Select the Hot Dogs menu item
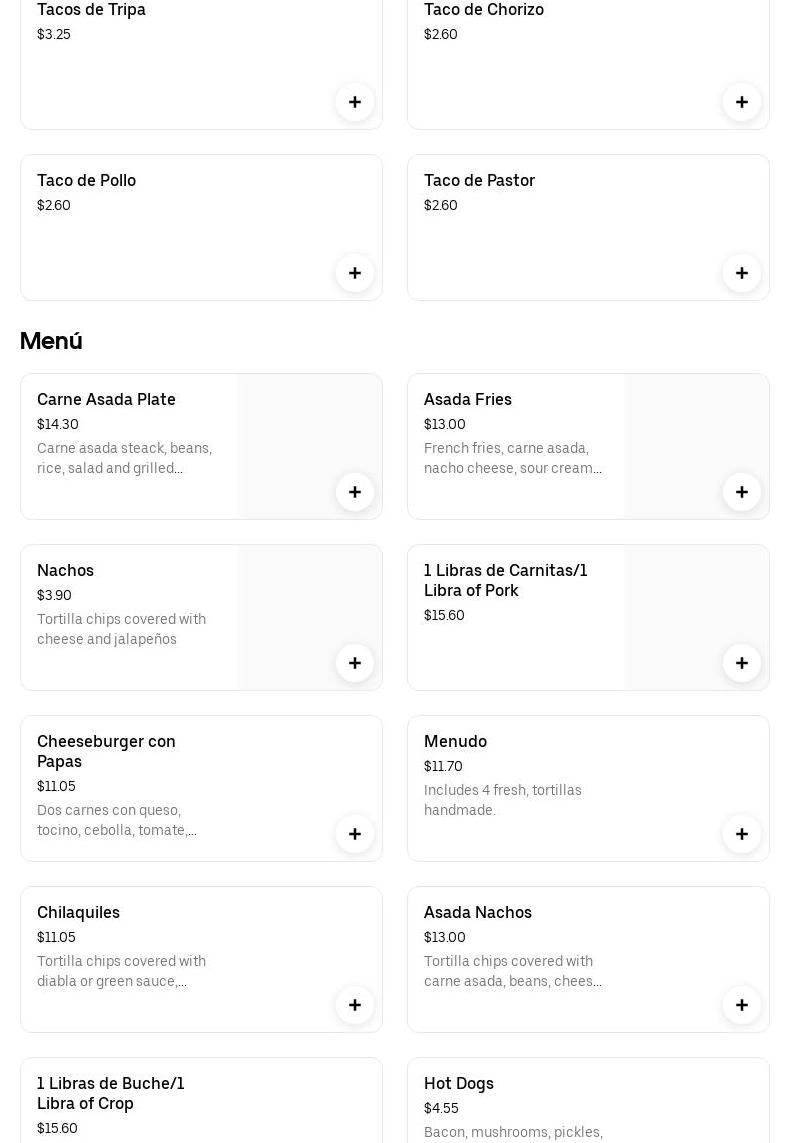 click(x=459, y=1084)
